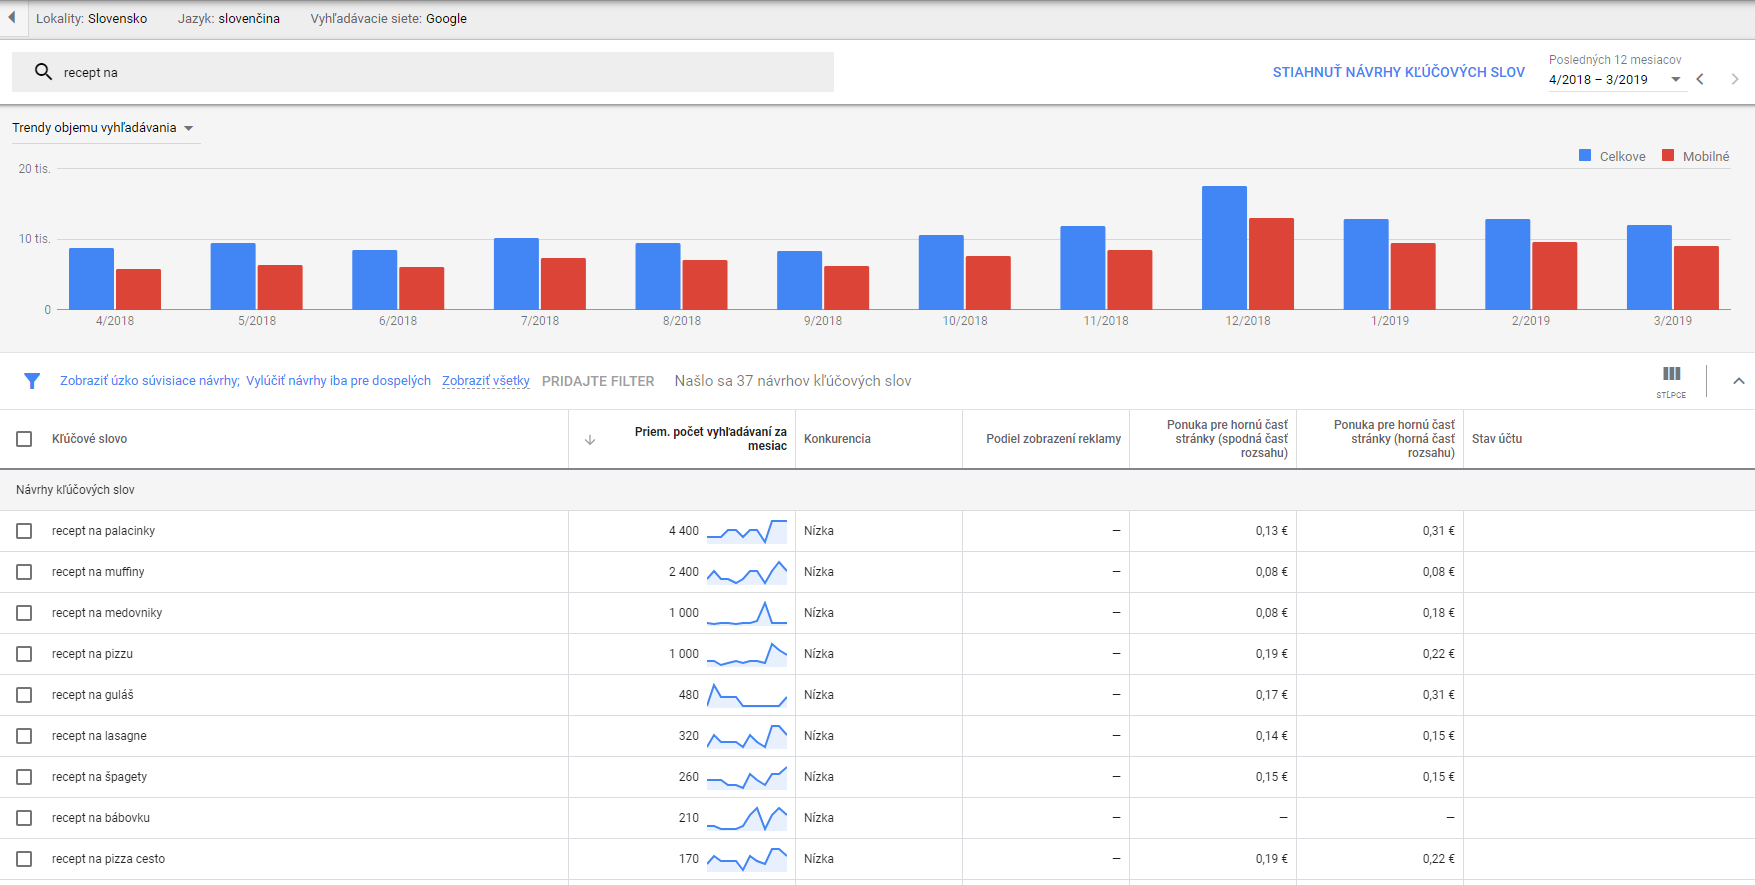This screenshot has width=1755, height=885.
Task: Click the Podiel zobrazení reklamy column header
Action: click(x=1053, y=439)
